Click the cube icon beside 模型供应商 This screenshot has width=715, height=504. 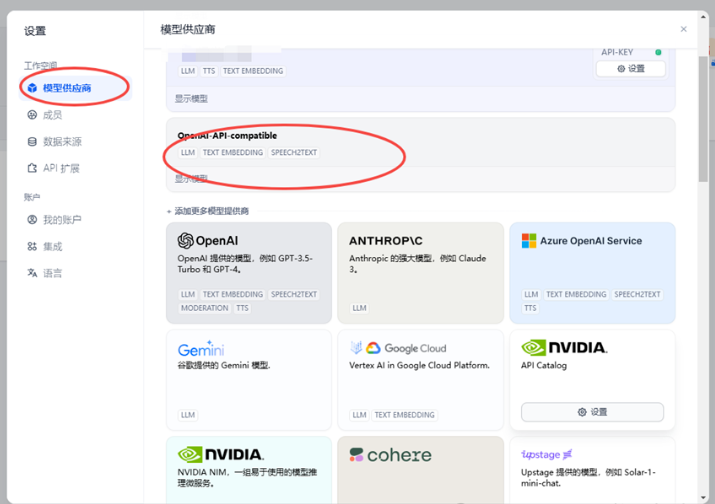coord(32,88)
